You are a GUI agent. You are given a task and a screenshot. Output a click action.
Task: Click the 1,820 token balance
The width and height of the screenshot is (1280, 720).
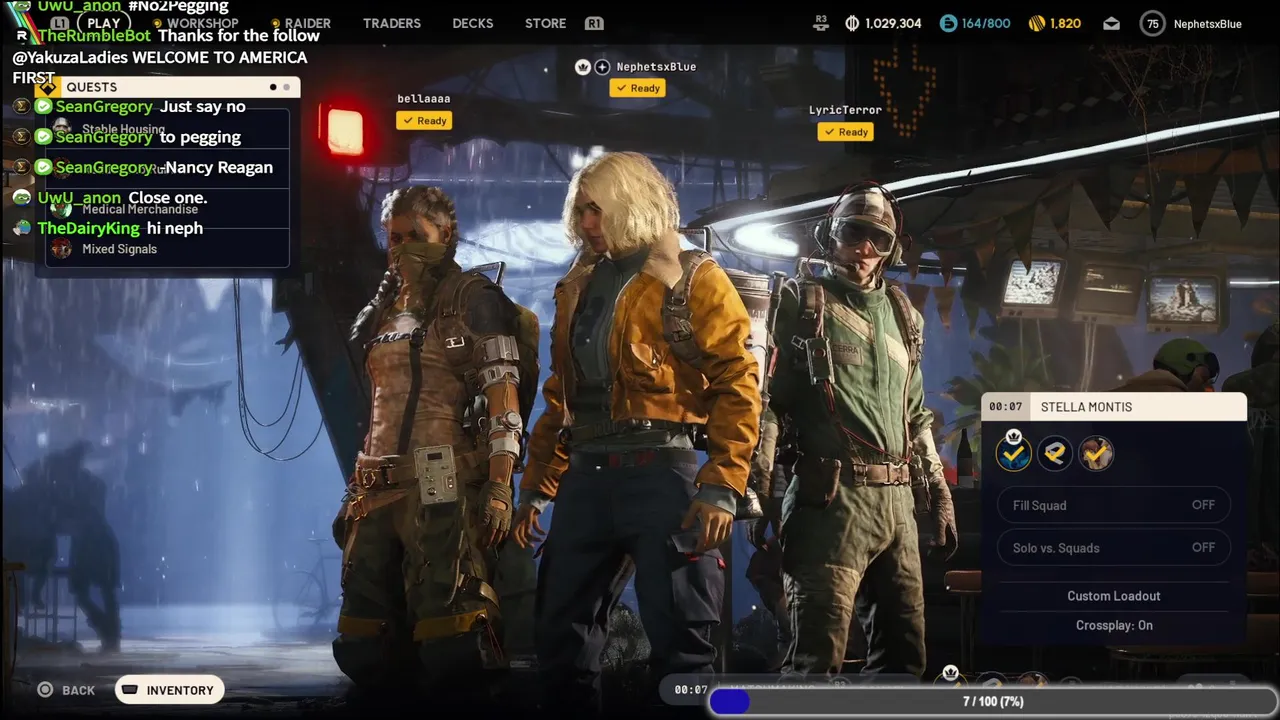[1065, 23]
